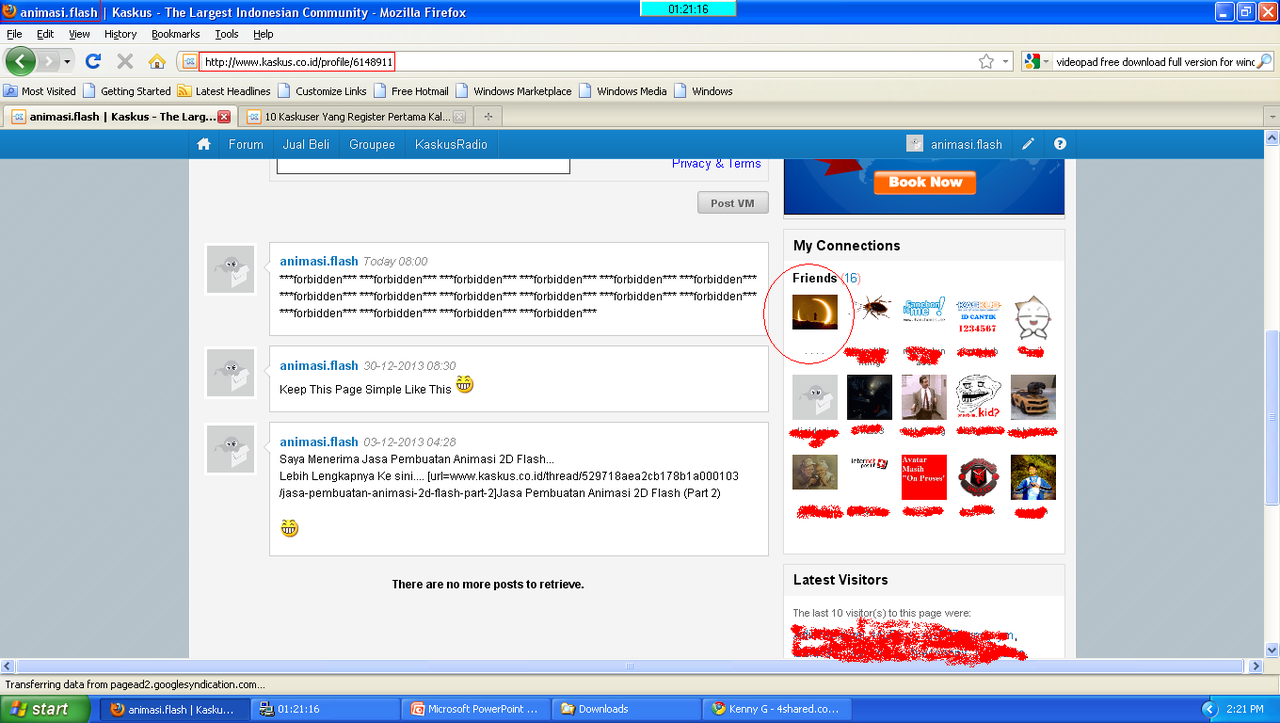Open Windows Marketplace bookmark
1280x723 pixels.
[513, 91]
